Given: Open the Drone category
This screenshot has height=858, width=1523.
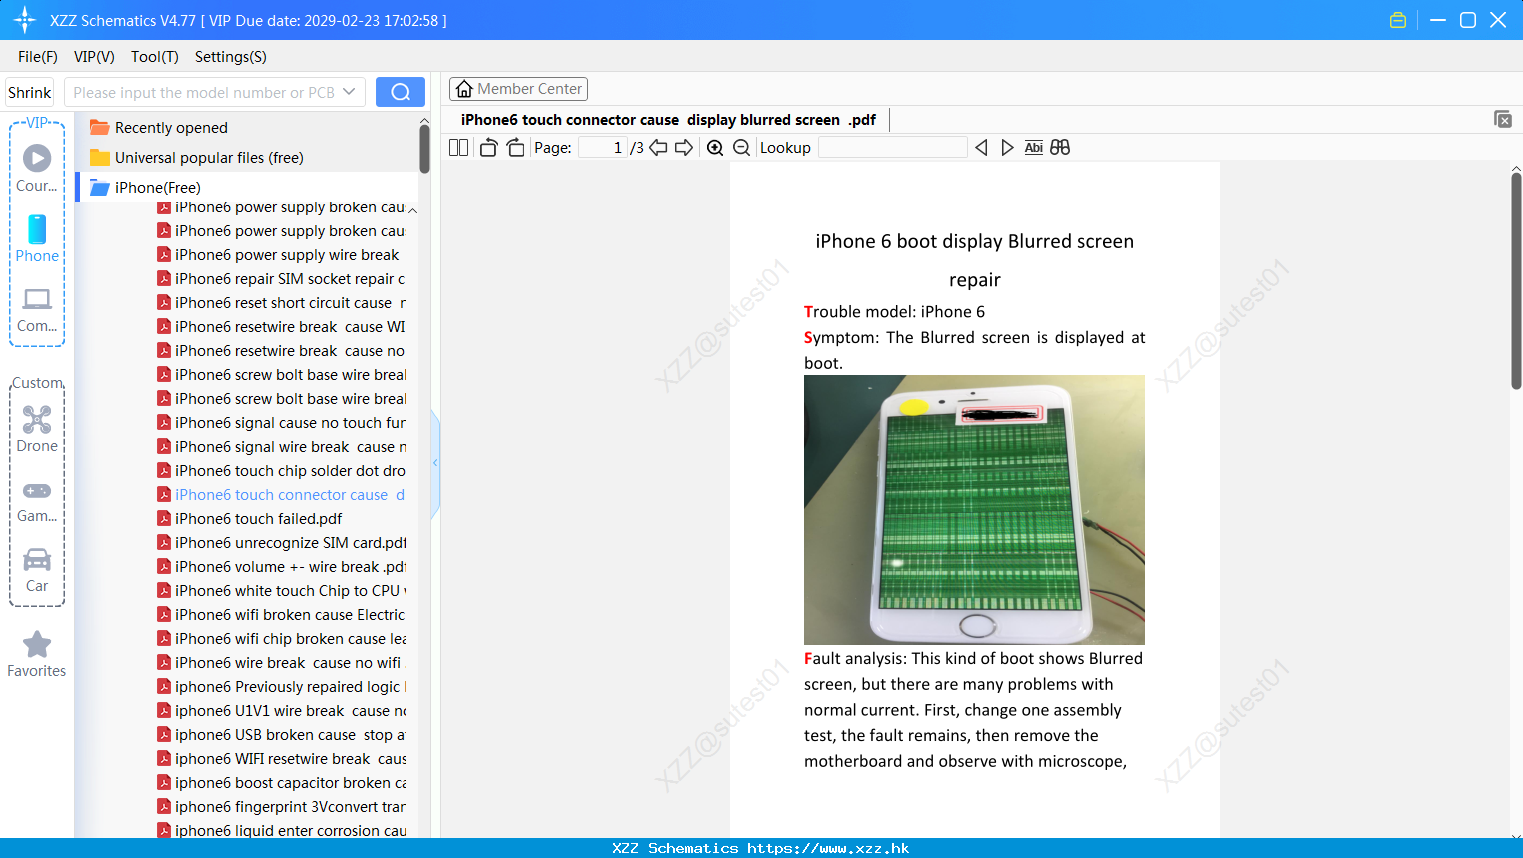Looking at the screenshot, I should (37, 429).
